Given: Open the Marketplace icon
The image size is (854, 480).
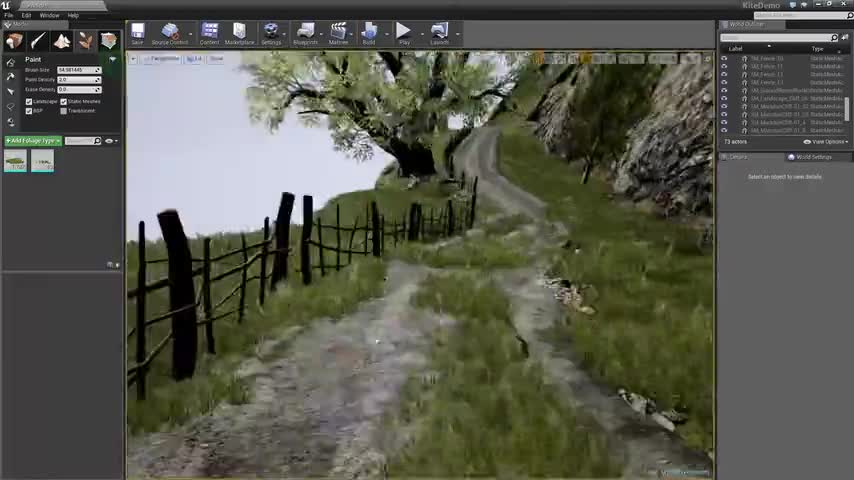Looking at the screenshot, I should tap(239, 33).
